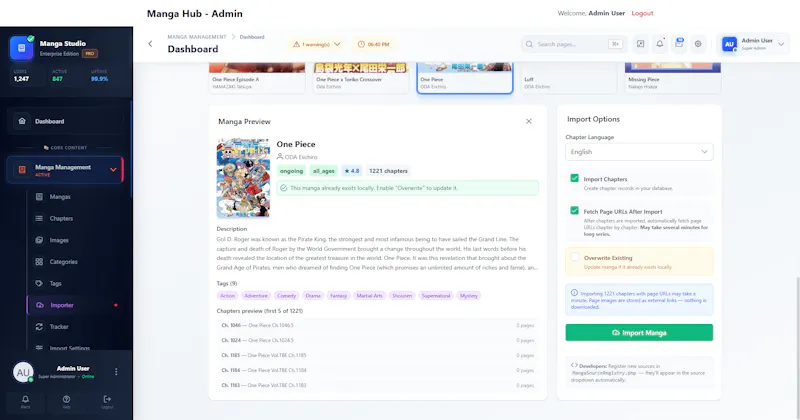
Task: Click the Ch. 1046 chapter row
Action: pyautogui.click(x=378, y=325)
